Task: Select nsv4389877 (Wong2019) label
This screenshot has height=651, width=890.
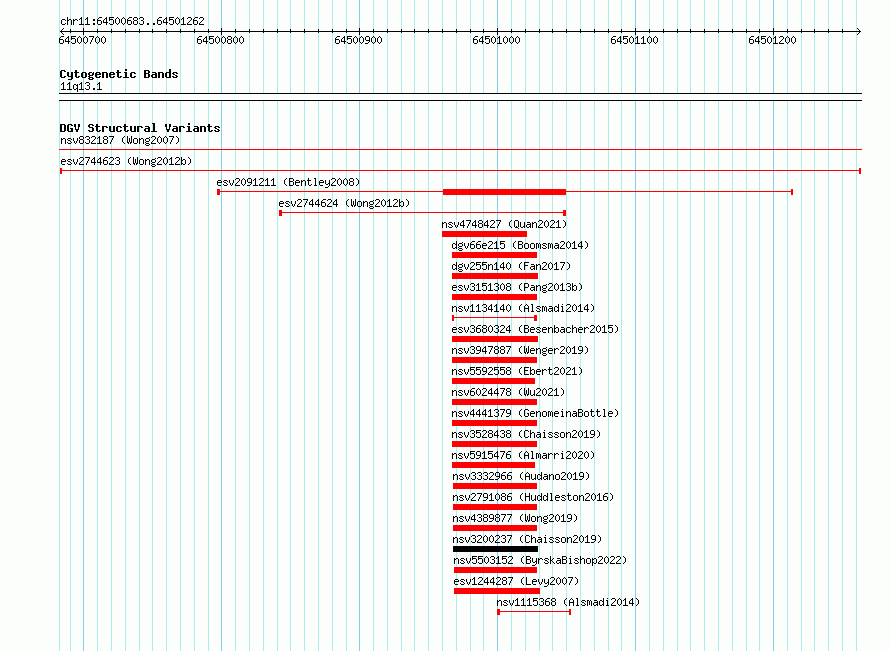Action: click(515, 518)
